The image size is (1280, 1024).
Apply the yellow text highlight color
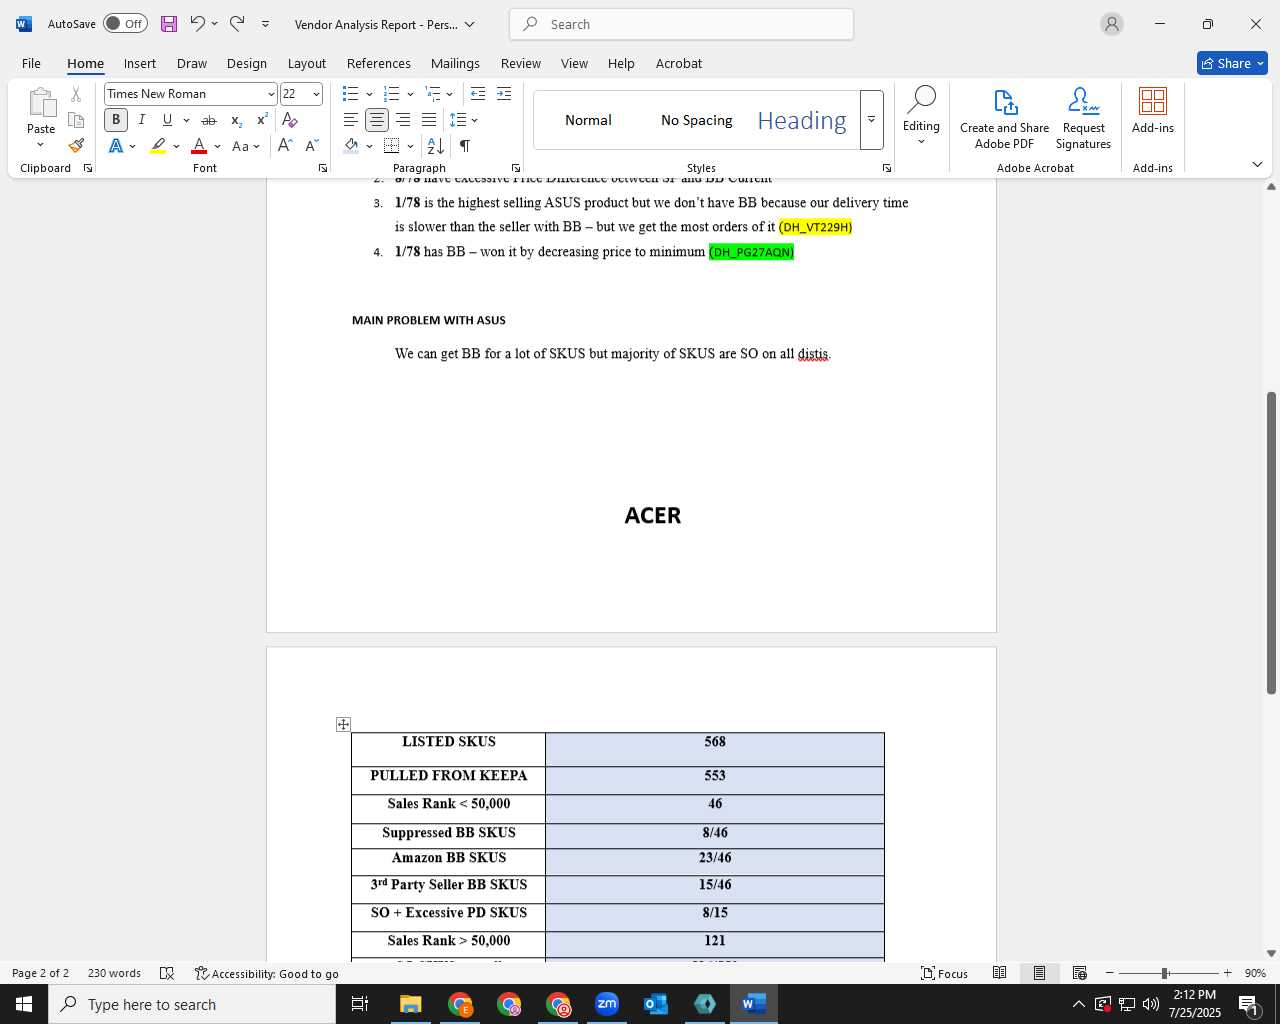pyautogui.click(x=158, y=146)
